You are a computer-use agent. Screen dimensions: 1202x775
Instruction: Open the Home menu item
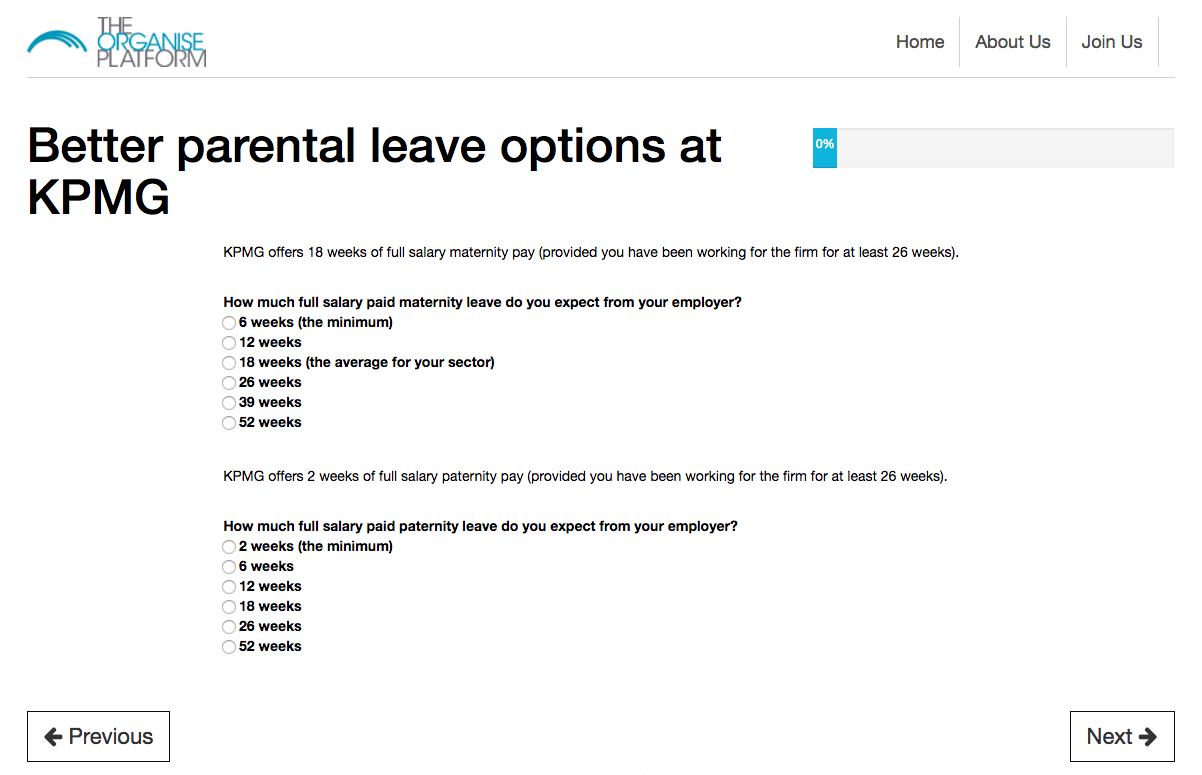pyautogui.click(x=920, y=42)
